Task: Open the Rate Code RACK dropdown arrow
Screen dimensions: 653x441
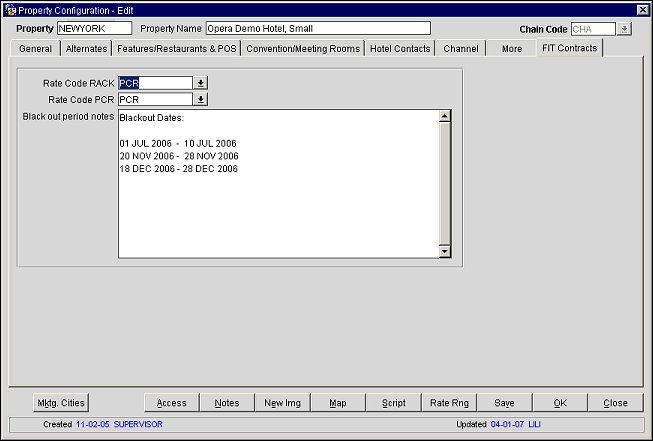Action: click(200, 83)
